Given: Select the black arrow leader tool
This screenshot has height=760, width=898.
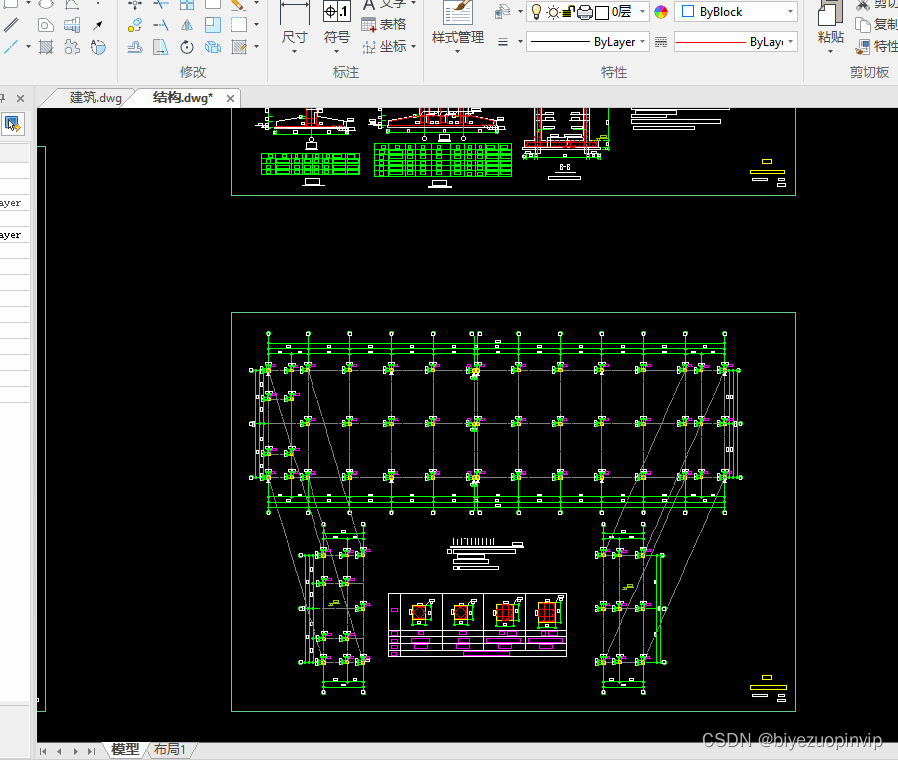Looking at the screenshot, I should (x=98, y=25).
